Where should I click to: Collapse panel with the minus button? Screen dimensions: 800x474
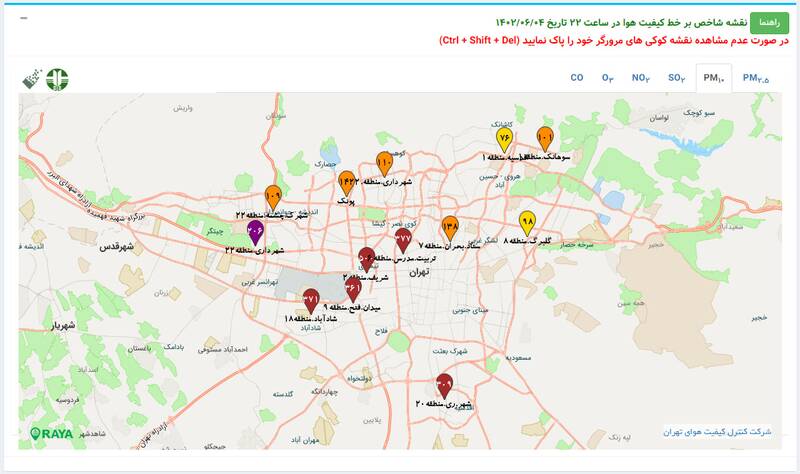(24, 18)
